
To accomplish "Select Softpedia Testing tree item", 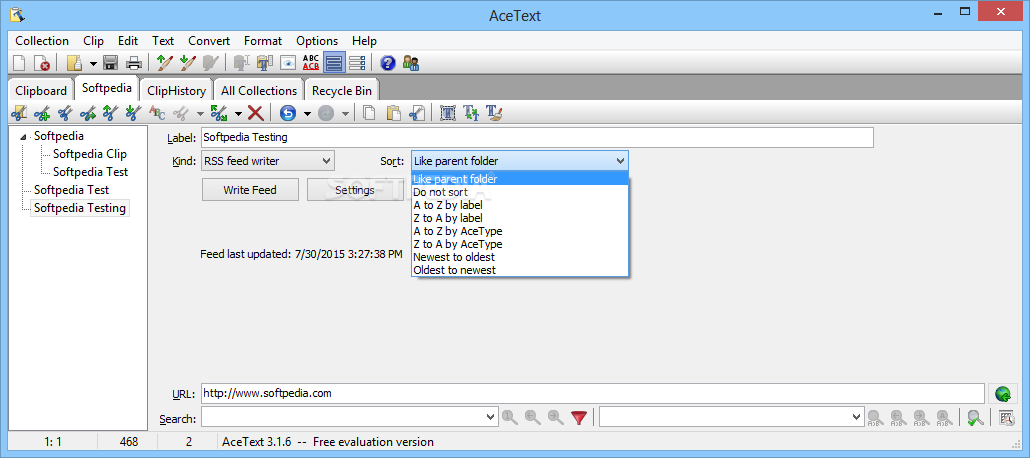I will tap(79, 208).
